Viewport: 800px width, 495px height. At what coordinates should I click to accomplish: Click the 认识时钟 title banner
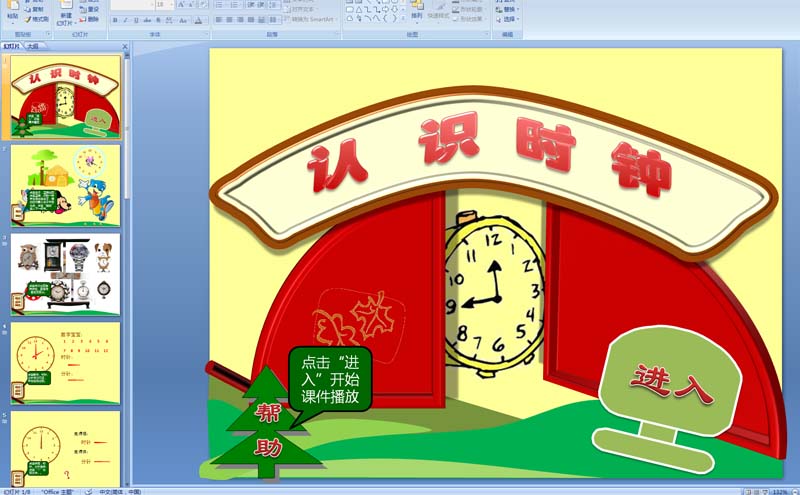click(490, 165)
